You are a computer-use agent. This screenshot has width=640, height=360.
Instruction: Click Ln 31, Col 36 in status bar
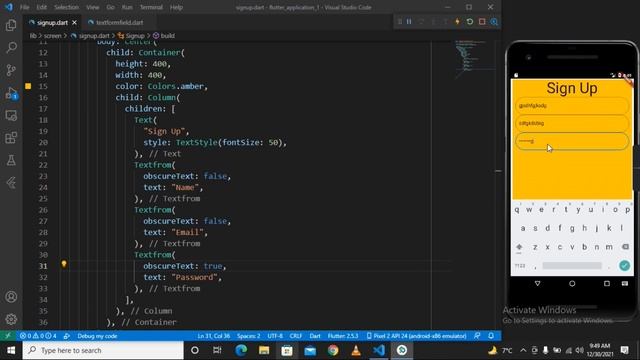click(x=213, y=336)
